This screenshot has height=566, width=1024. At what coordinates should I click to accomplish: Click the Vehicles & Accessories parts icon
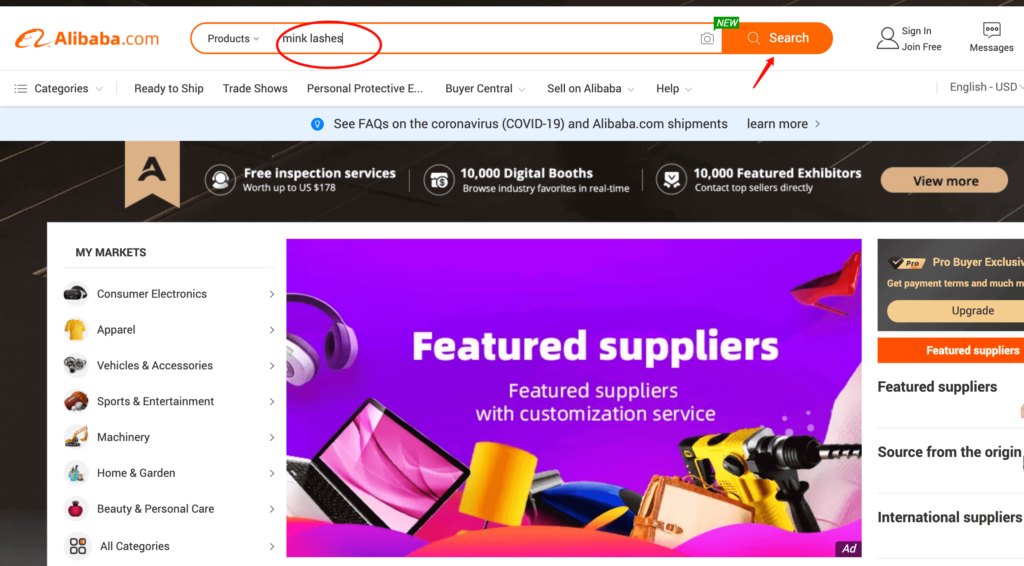click(x=76, y=366)
